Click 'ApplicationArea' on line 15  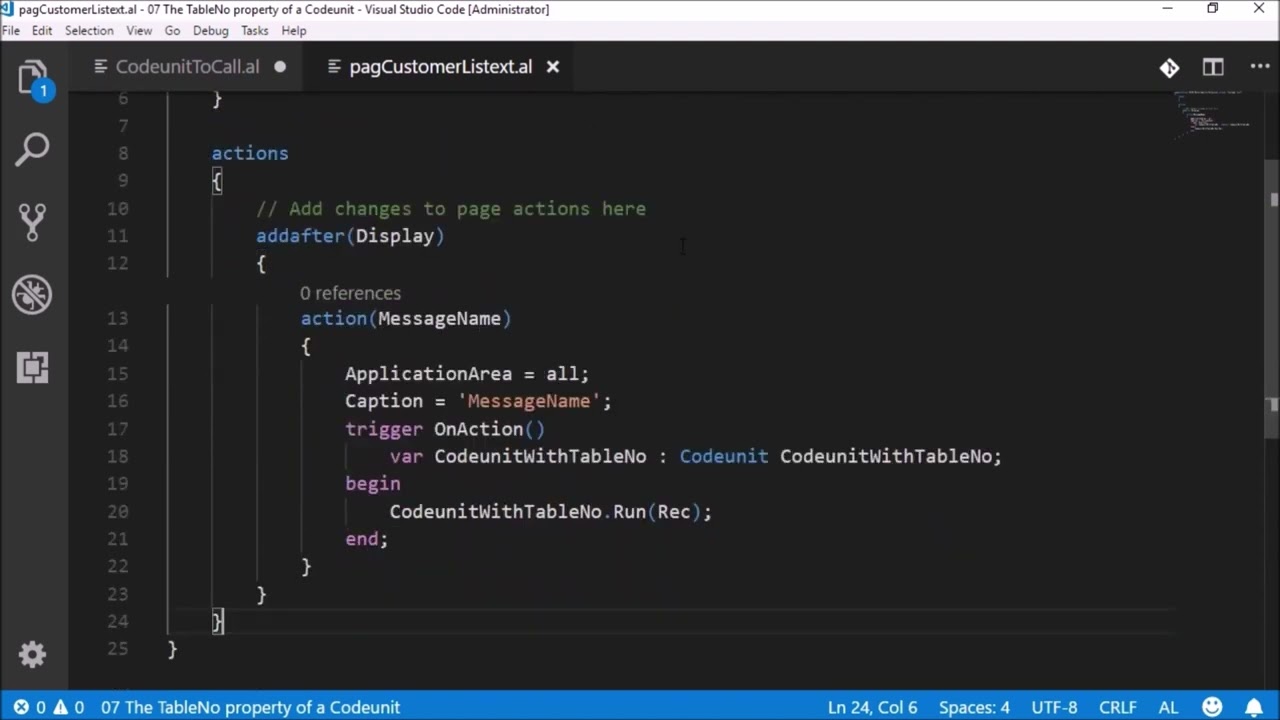428,373
